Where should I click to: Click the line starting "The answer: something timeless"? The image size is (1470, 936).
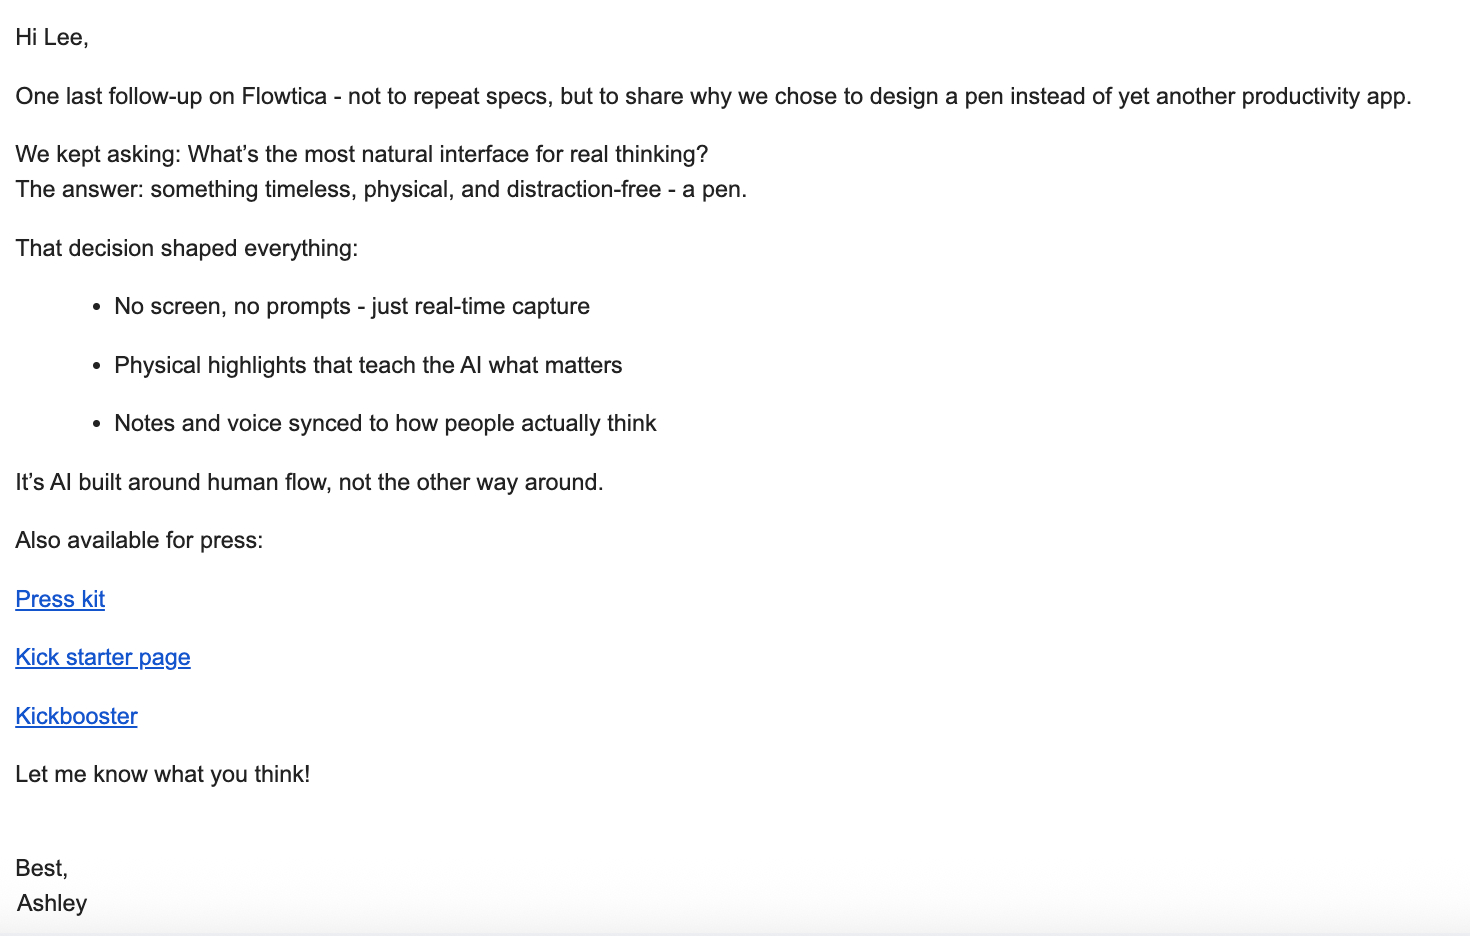click(x=380, y=189)
